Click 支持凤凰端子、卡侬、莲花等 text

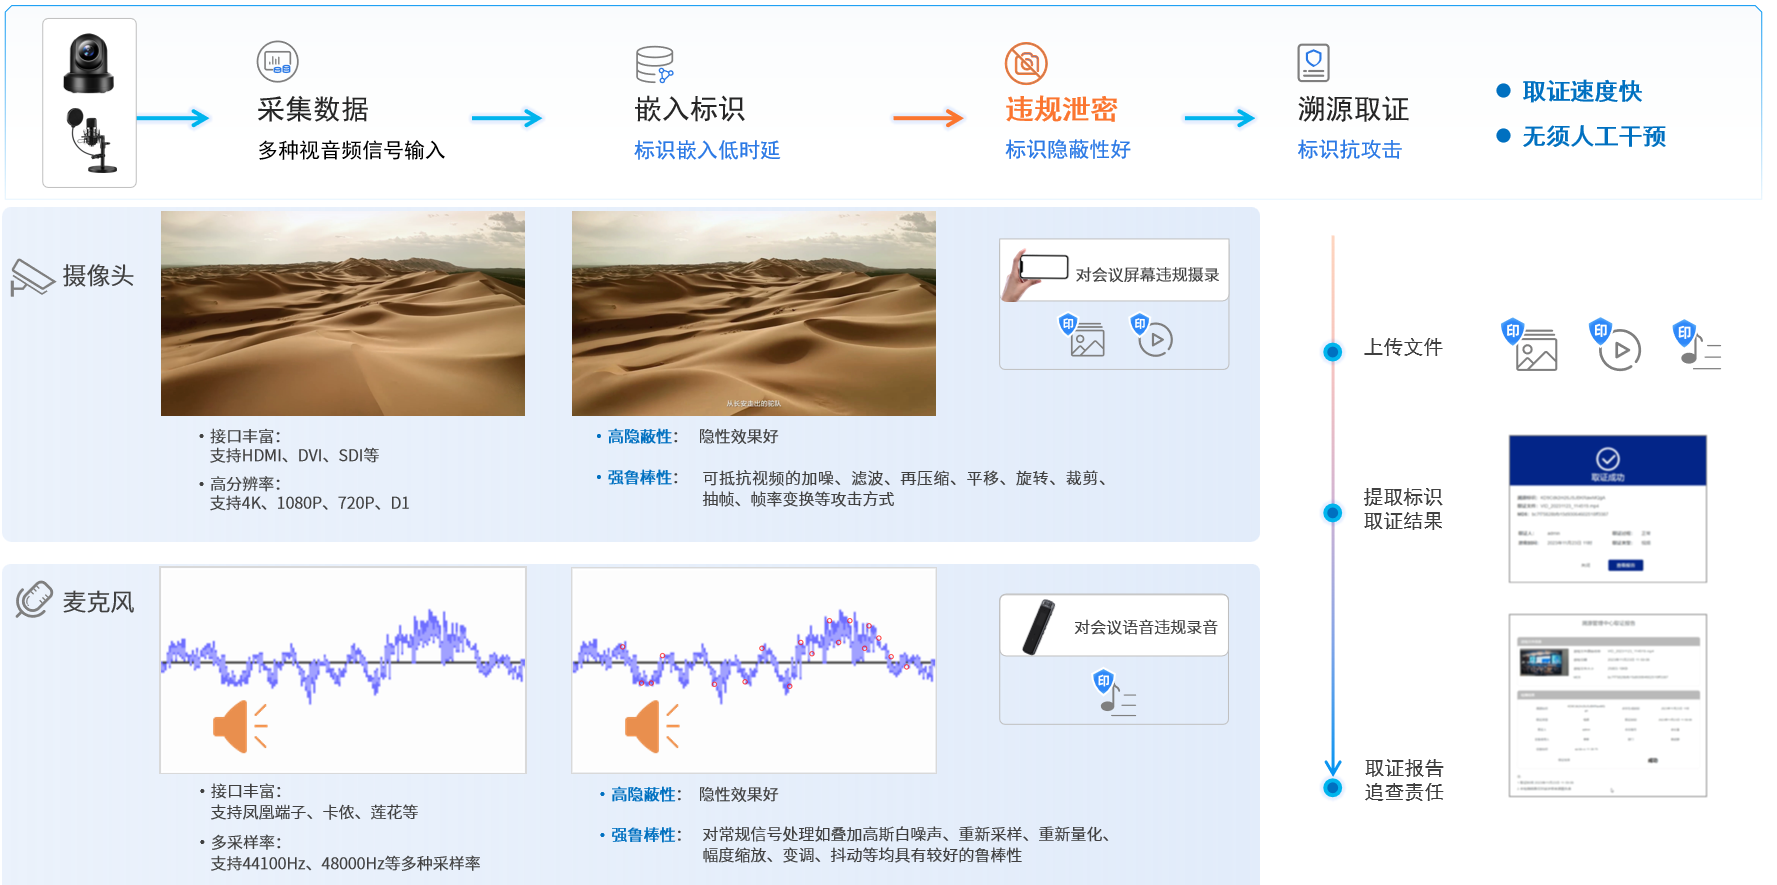pyautogui.click(x=314, y=812)
